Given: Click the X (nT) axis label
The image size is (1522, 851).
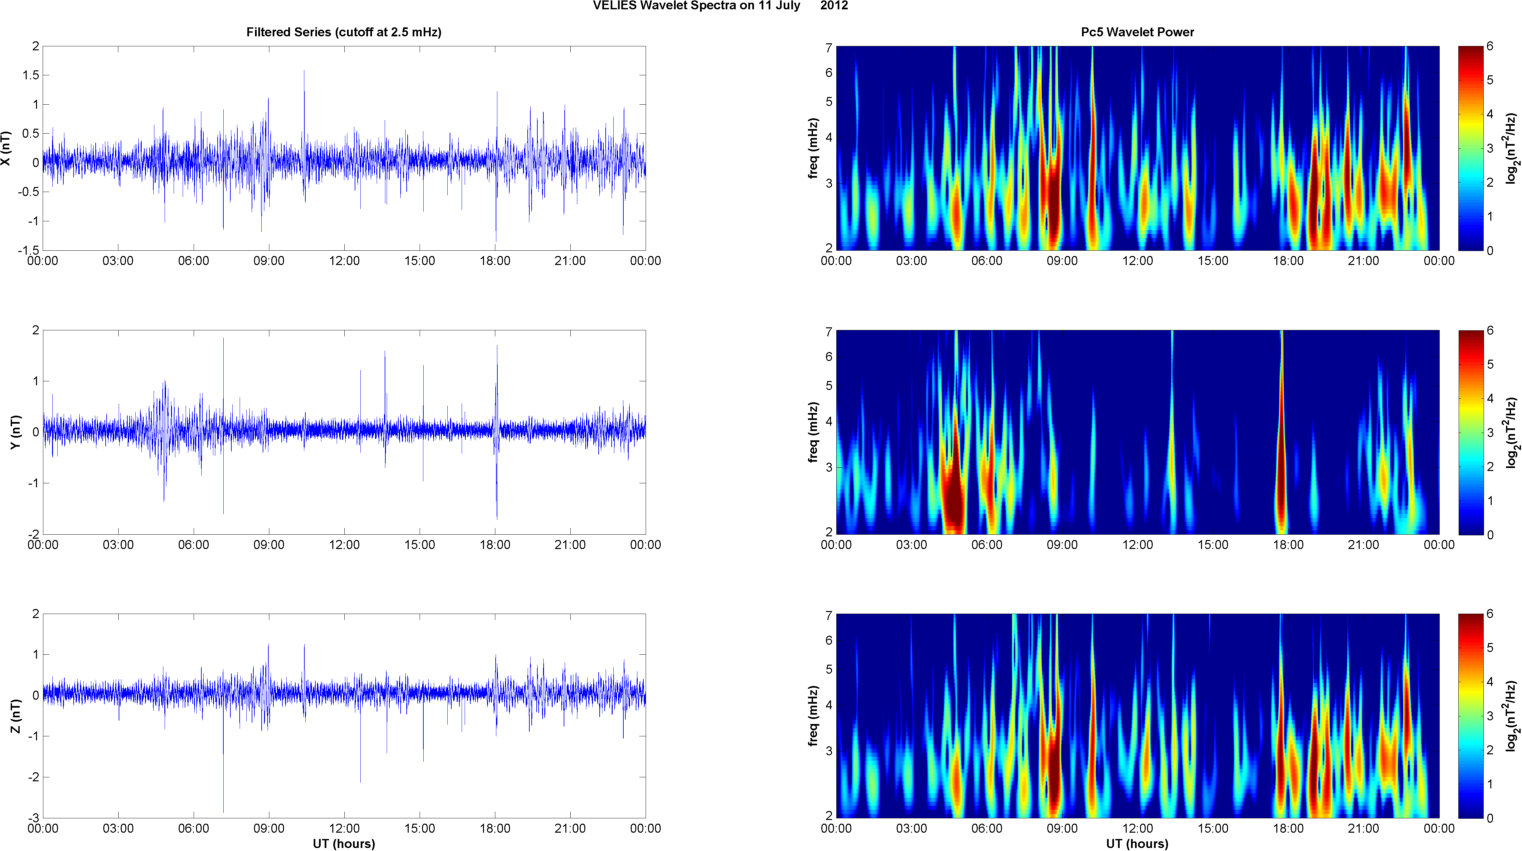Looking at the screenshot, I should [8, 148].
